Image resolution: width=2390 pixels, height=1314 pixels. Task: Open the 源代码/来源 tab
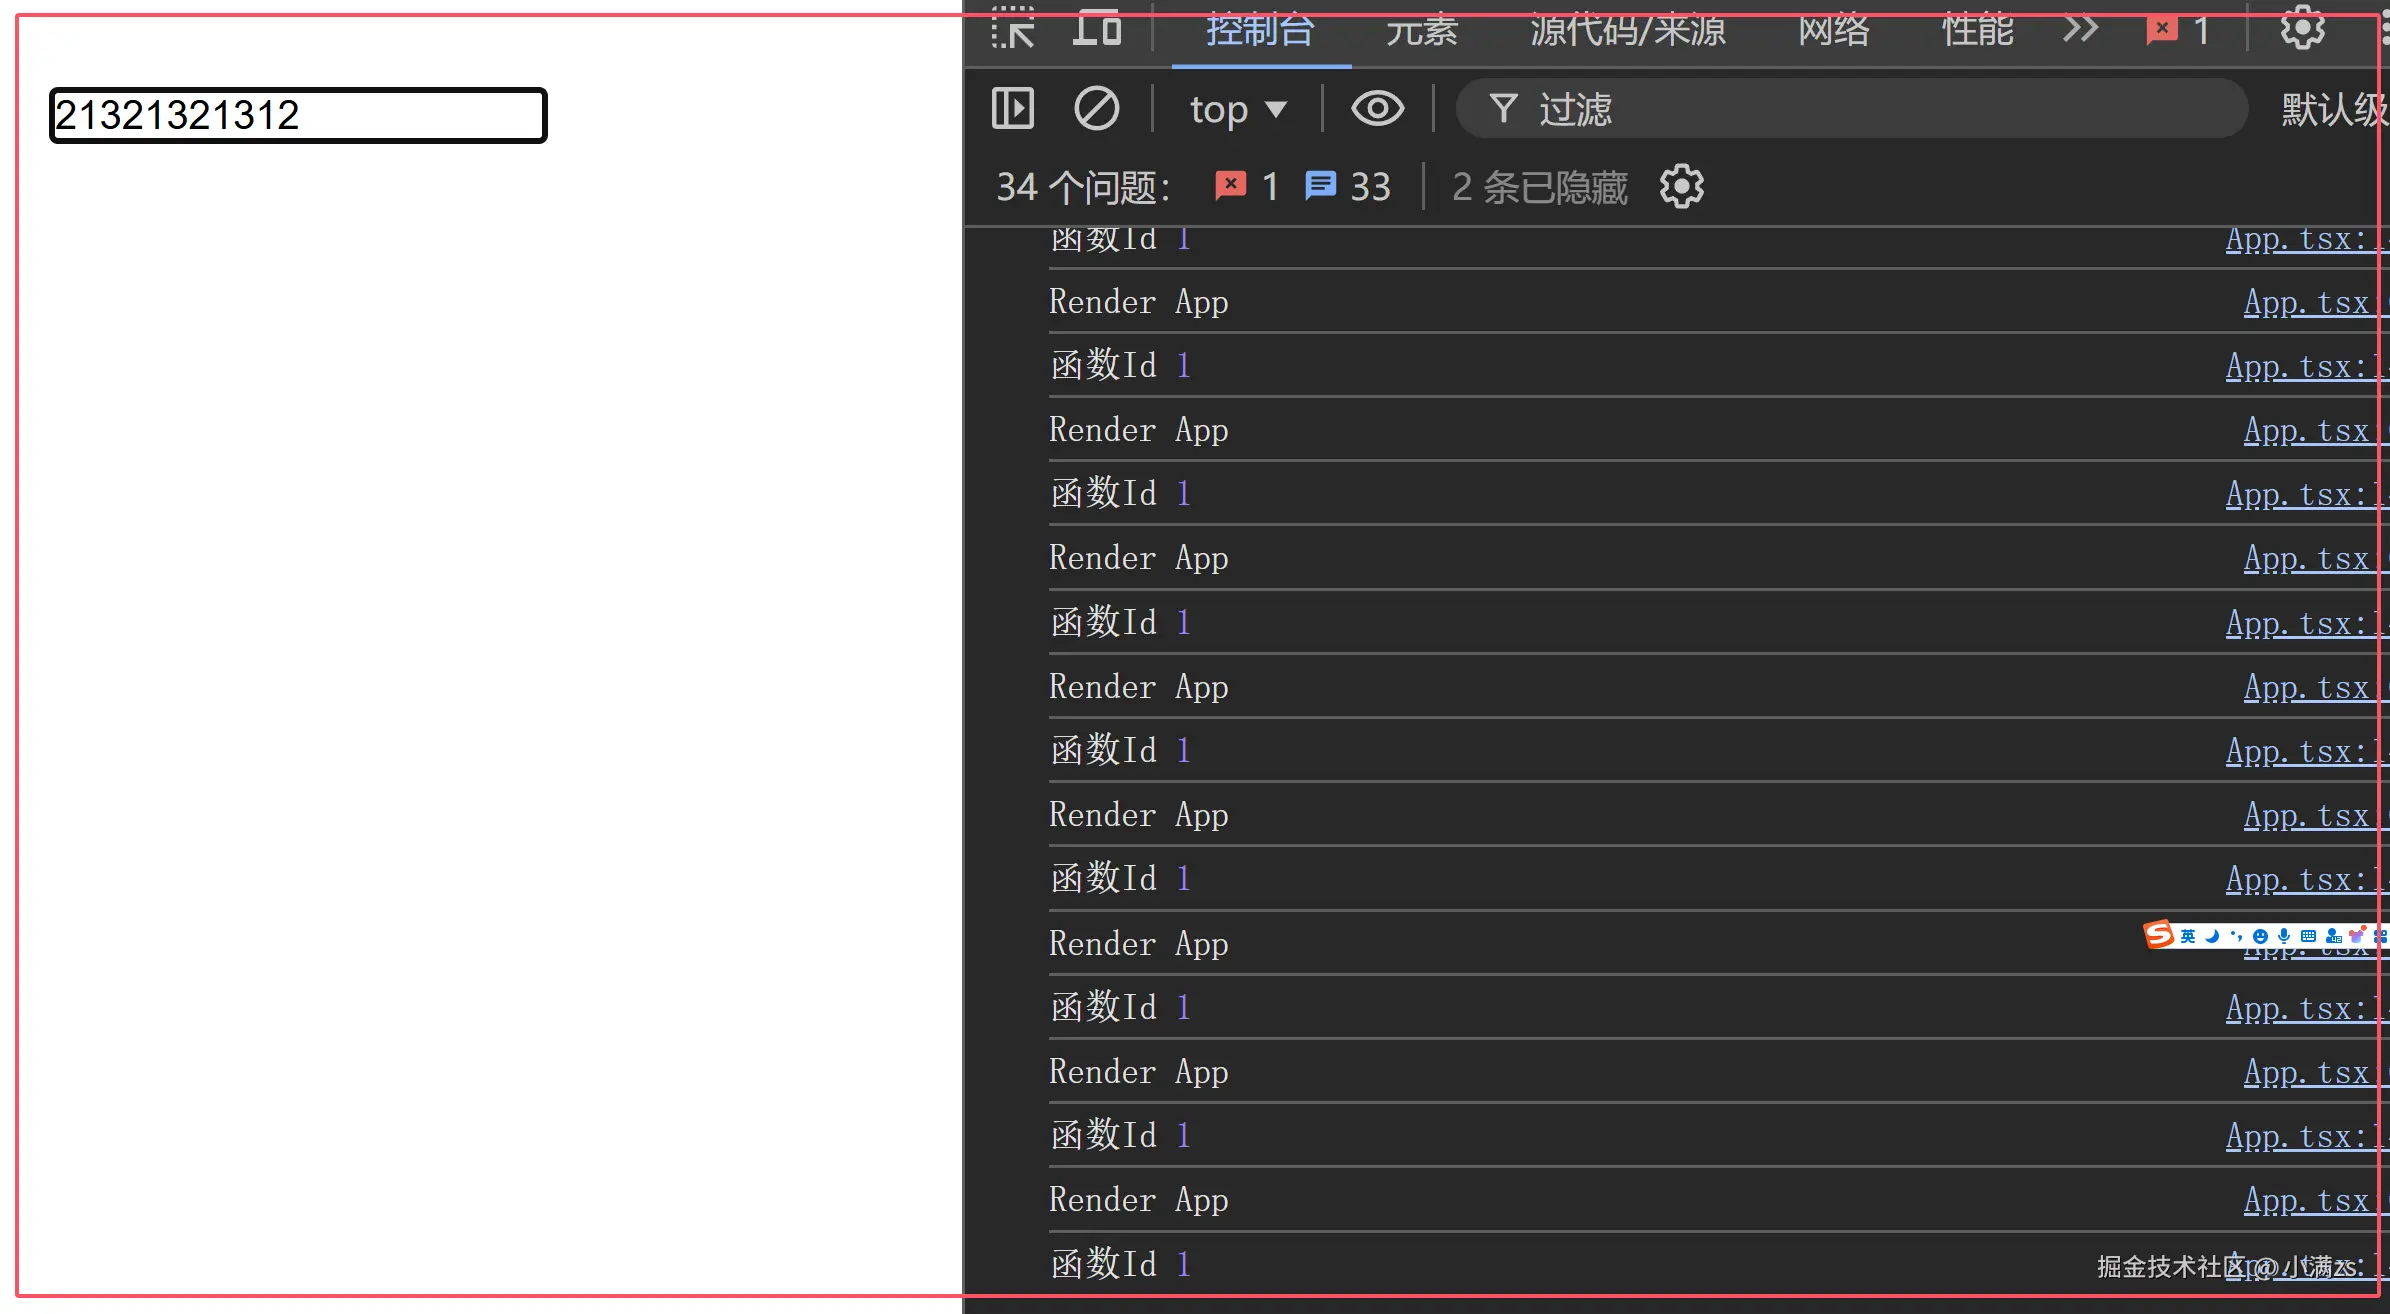coord(1627,31)
